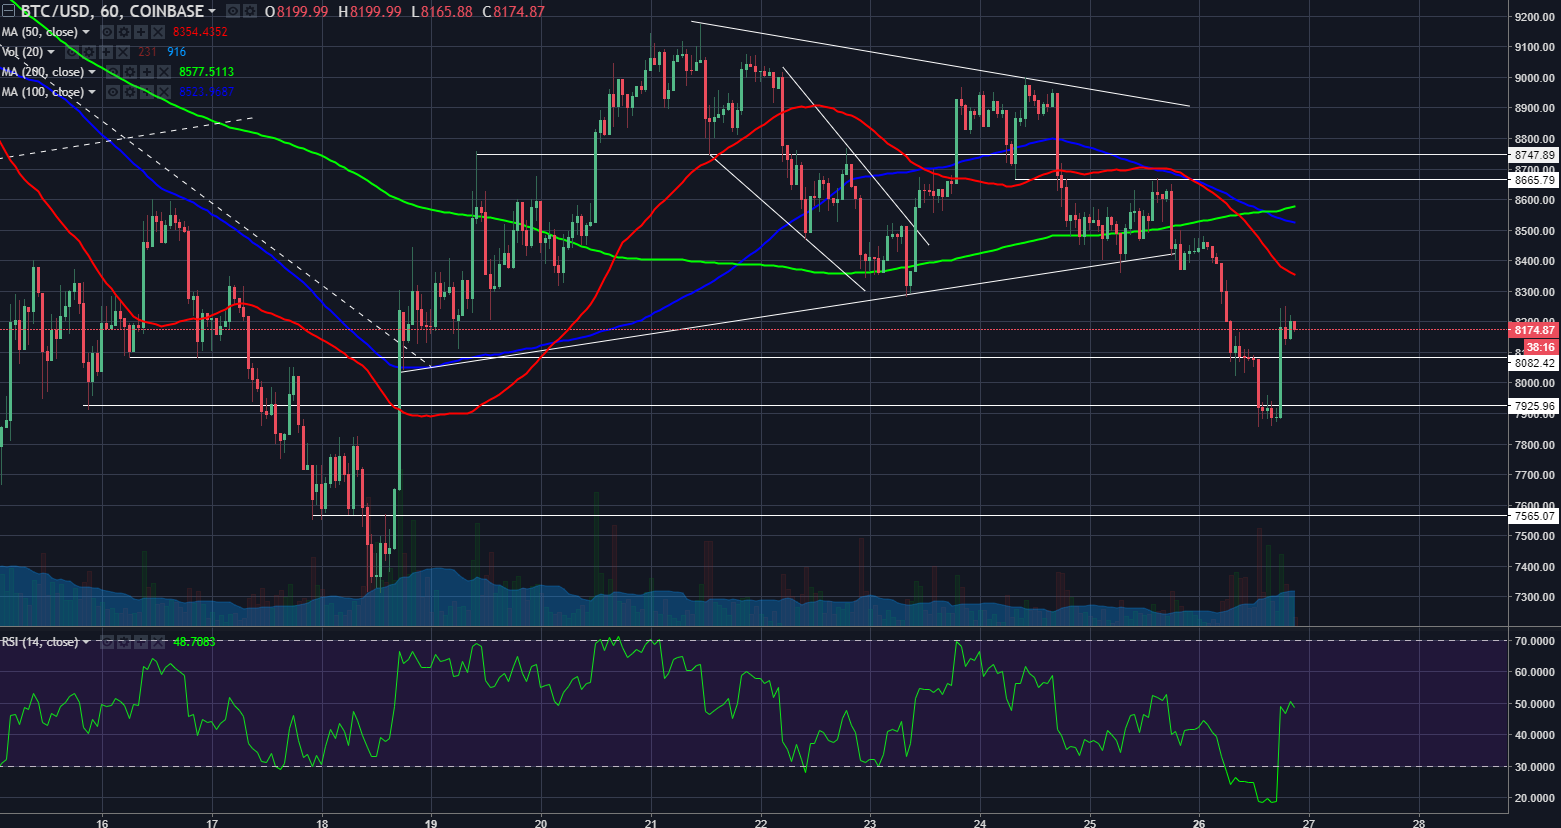
Task: Select the 7925.96 horizontal line price tag
Action: point(1534,407)
